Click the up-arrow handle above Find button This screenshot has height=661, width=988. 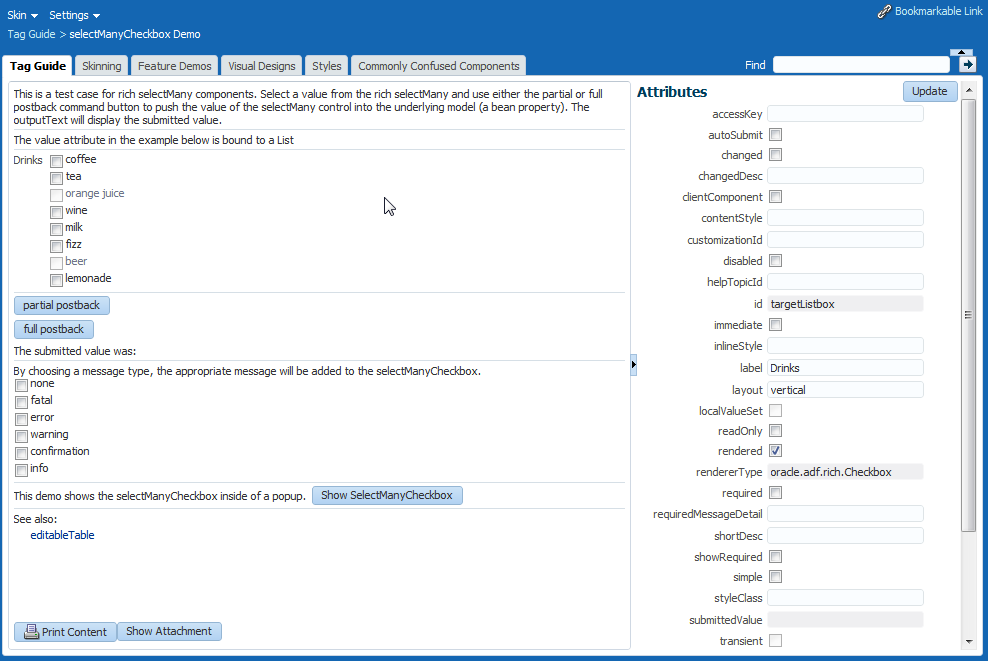(961, 51)
